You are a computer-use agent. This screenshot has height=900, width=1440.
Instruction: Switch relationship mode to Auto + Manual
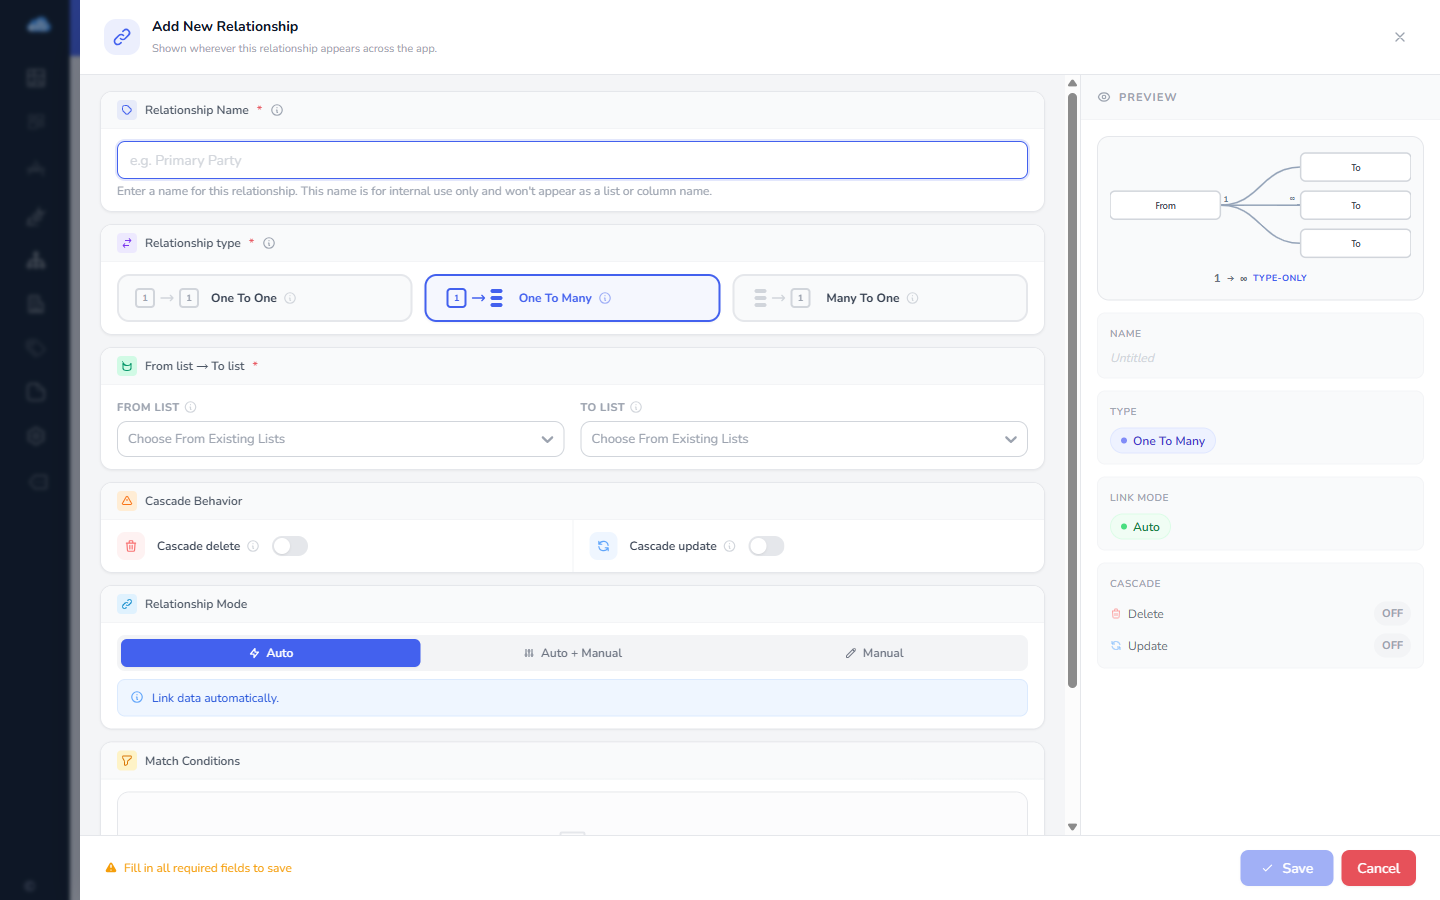click(x=573, y=653)
